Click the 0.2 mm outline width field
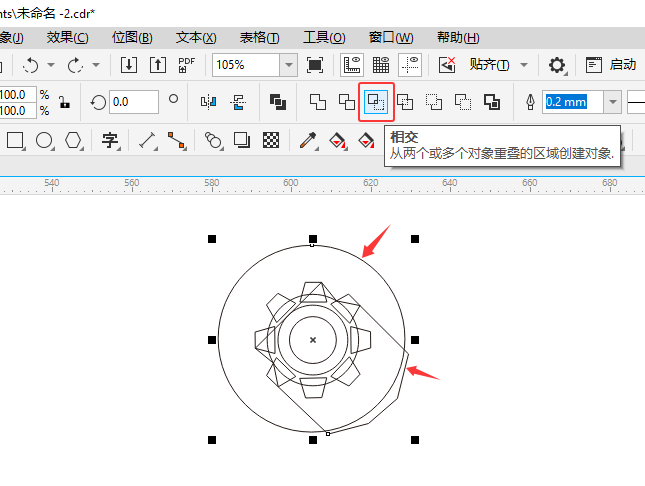This screenshot has width=645, height=486. point(573,102)
